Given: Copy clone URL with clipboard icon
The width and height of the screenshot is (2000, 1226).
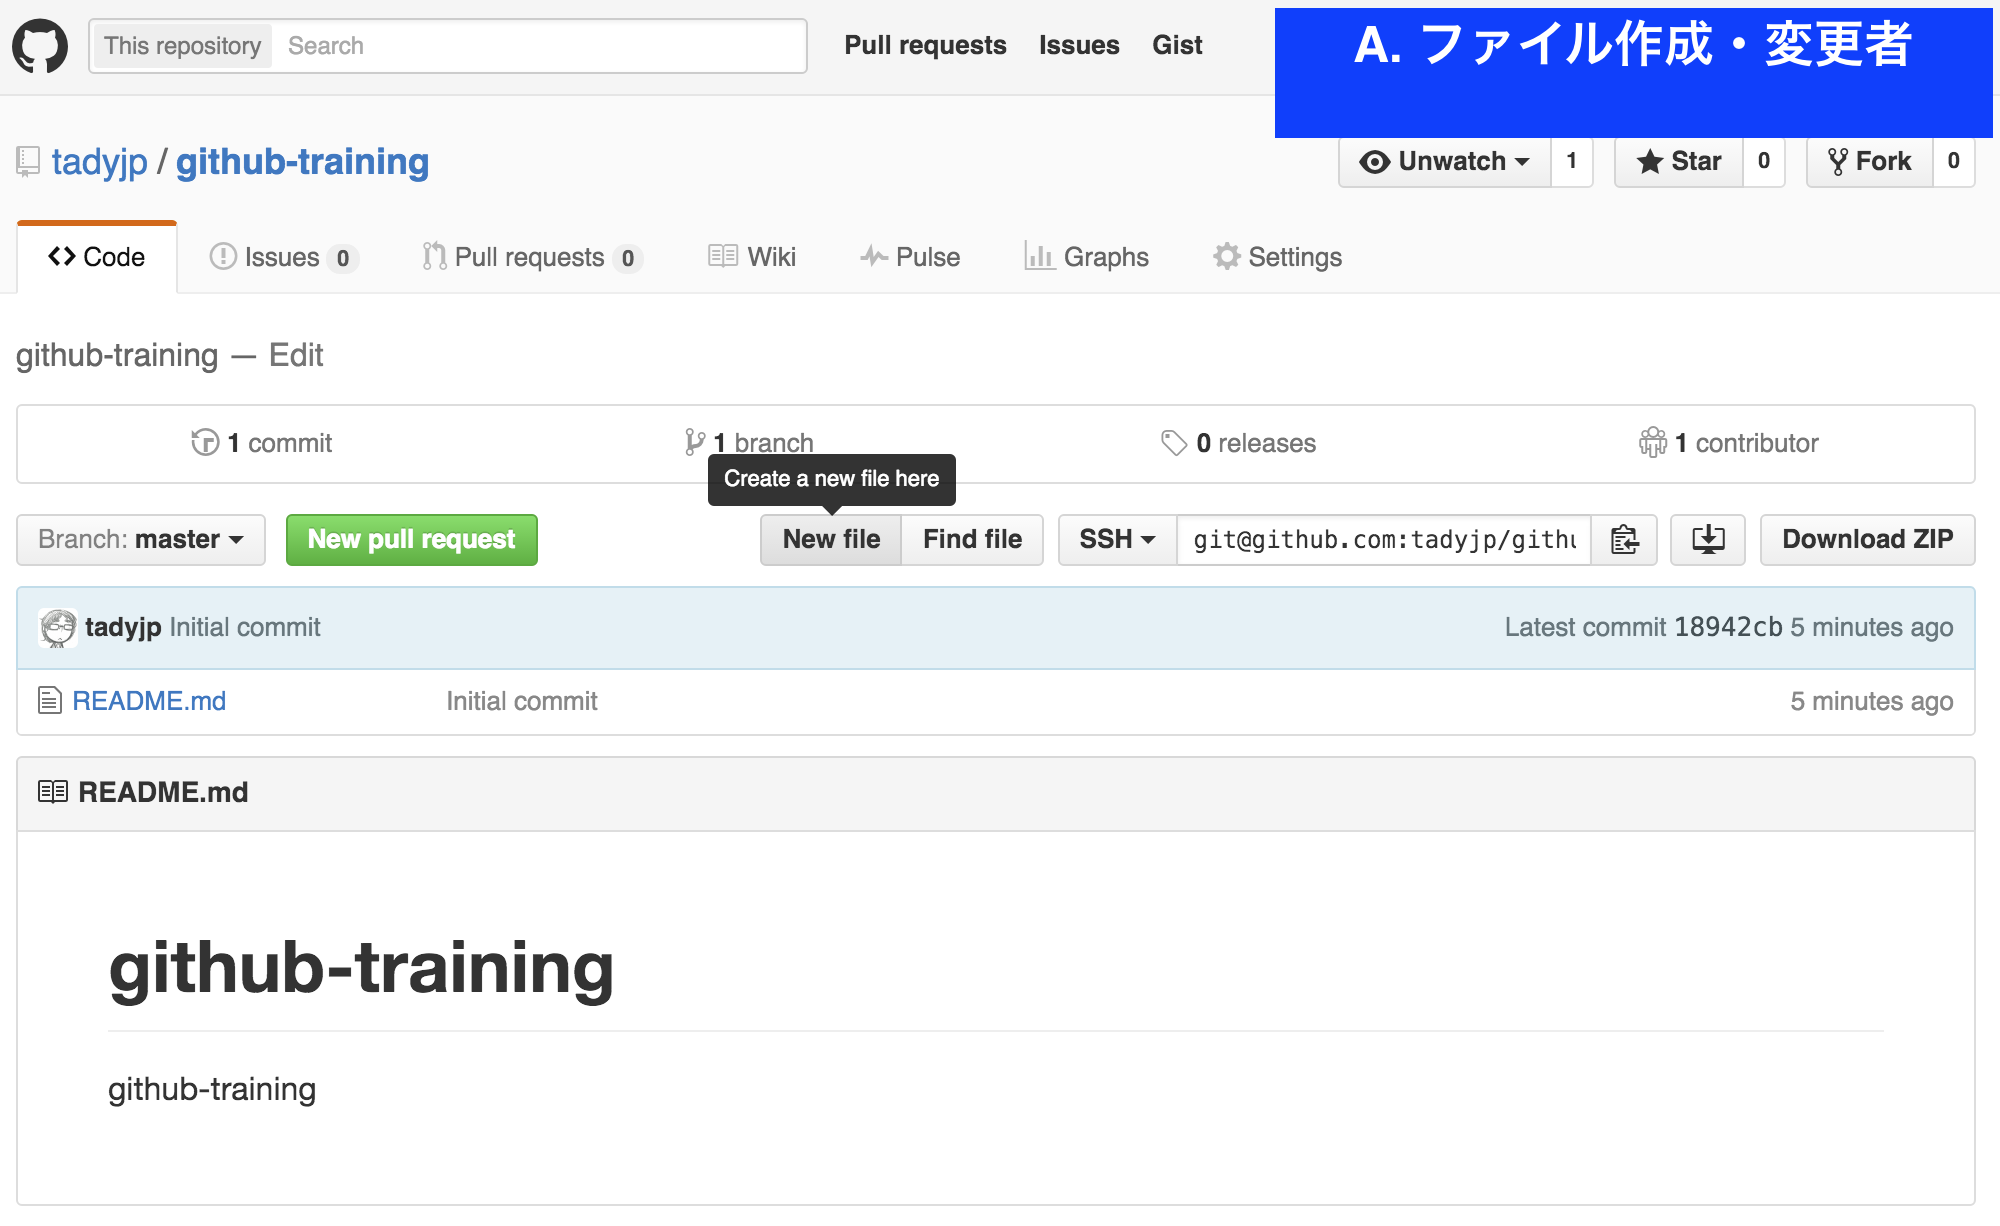Looking at the screenshot, I should (x=1625, y=540).
